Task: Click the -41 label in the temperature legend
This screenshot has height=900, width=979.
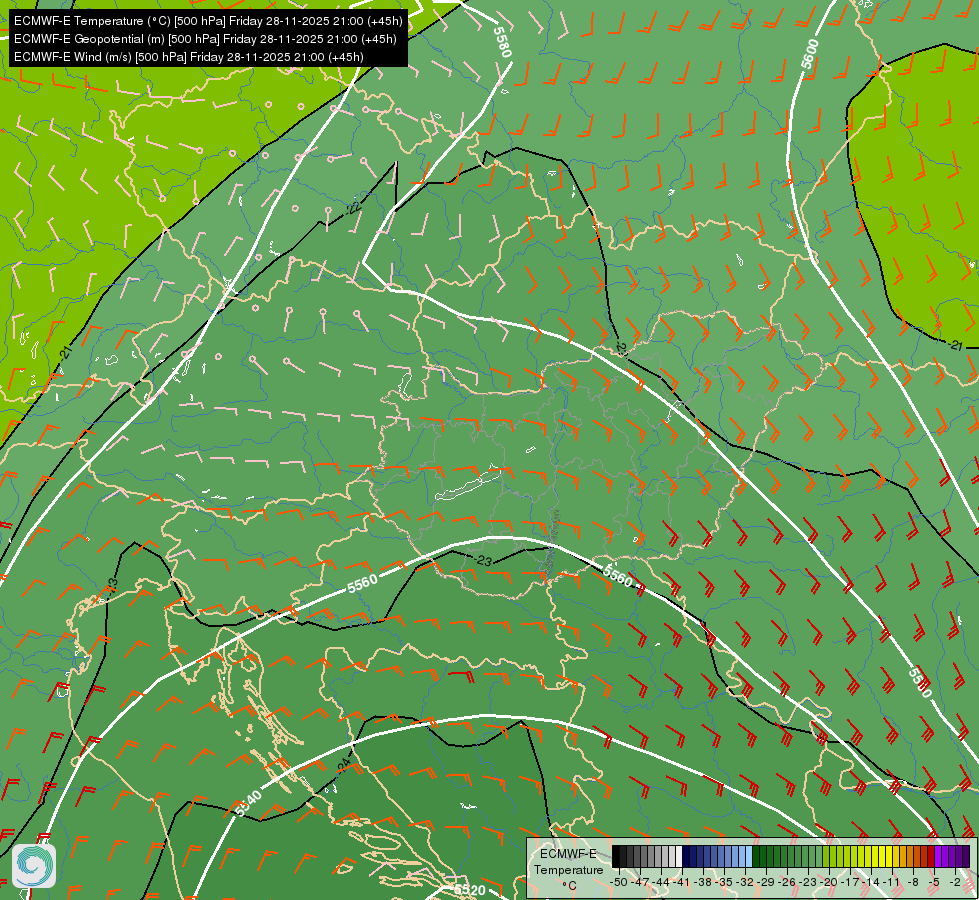Action: pos(682,882)
